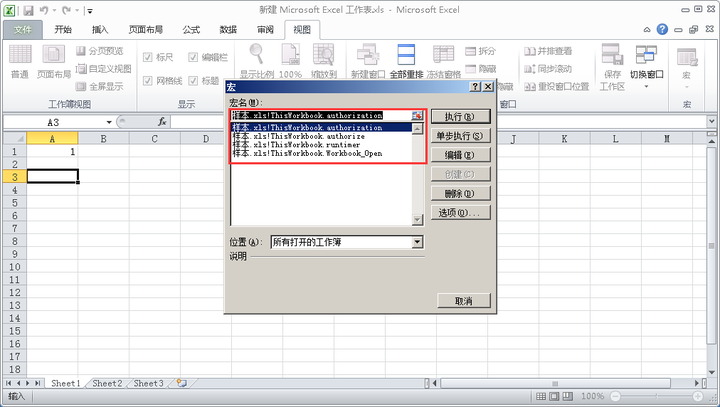Switch to the 开始 home tab
The image size is (720, 407).
tap(63, 30)
